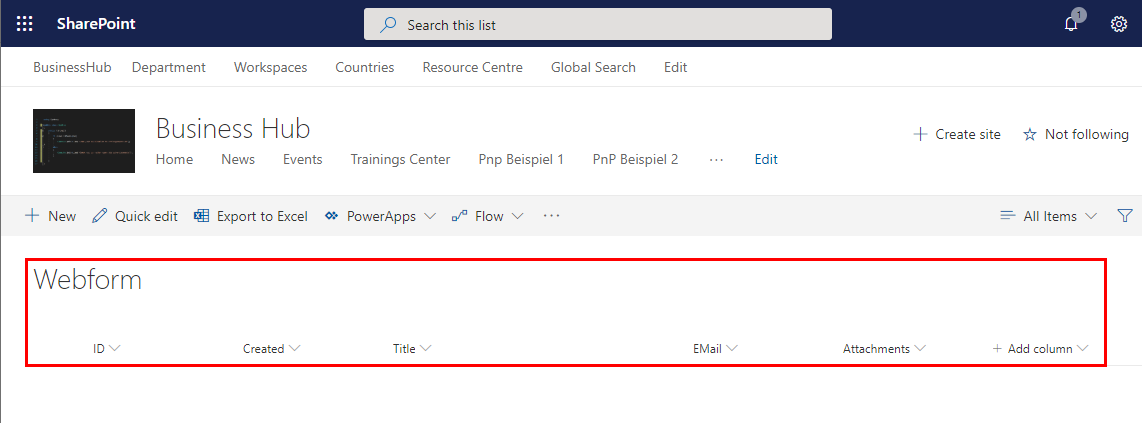Open the ID column header menu
This screenshot has width=1142, height=423.
pyautogui.click(x=106, y=349)
